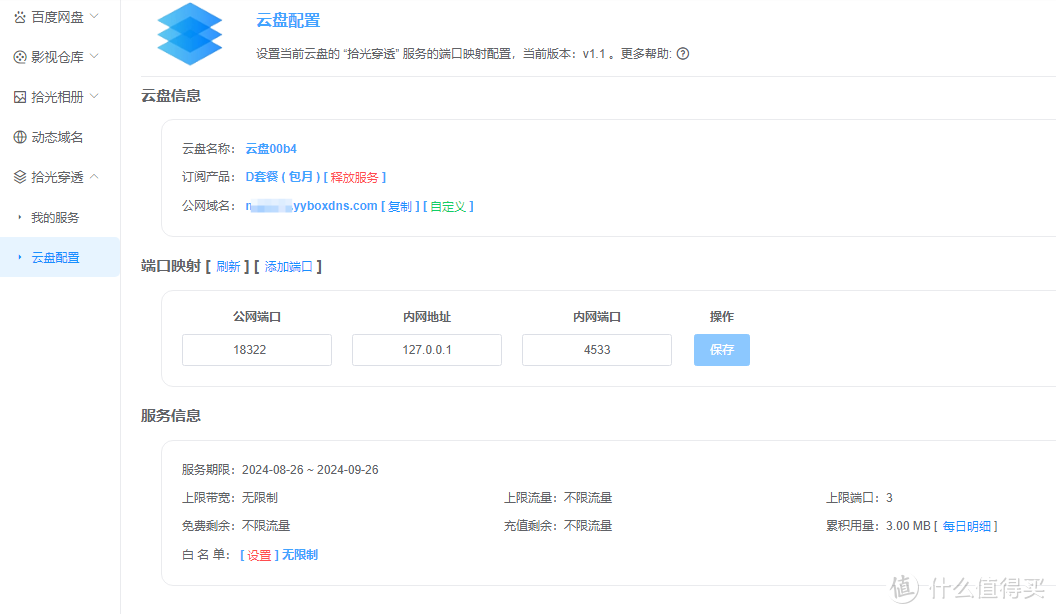Expand the 影视仓库 menu chevron
Image resolution: width=1056 pixels, height=614 pixels.
click(94, 56)
